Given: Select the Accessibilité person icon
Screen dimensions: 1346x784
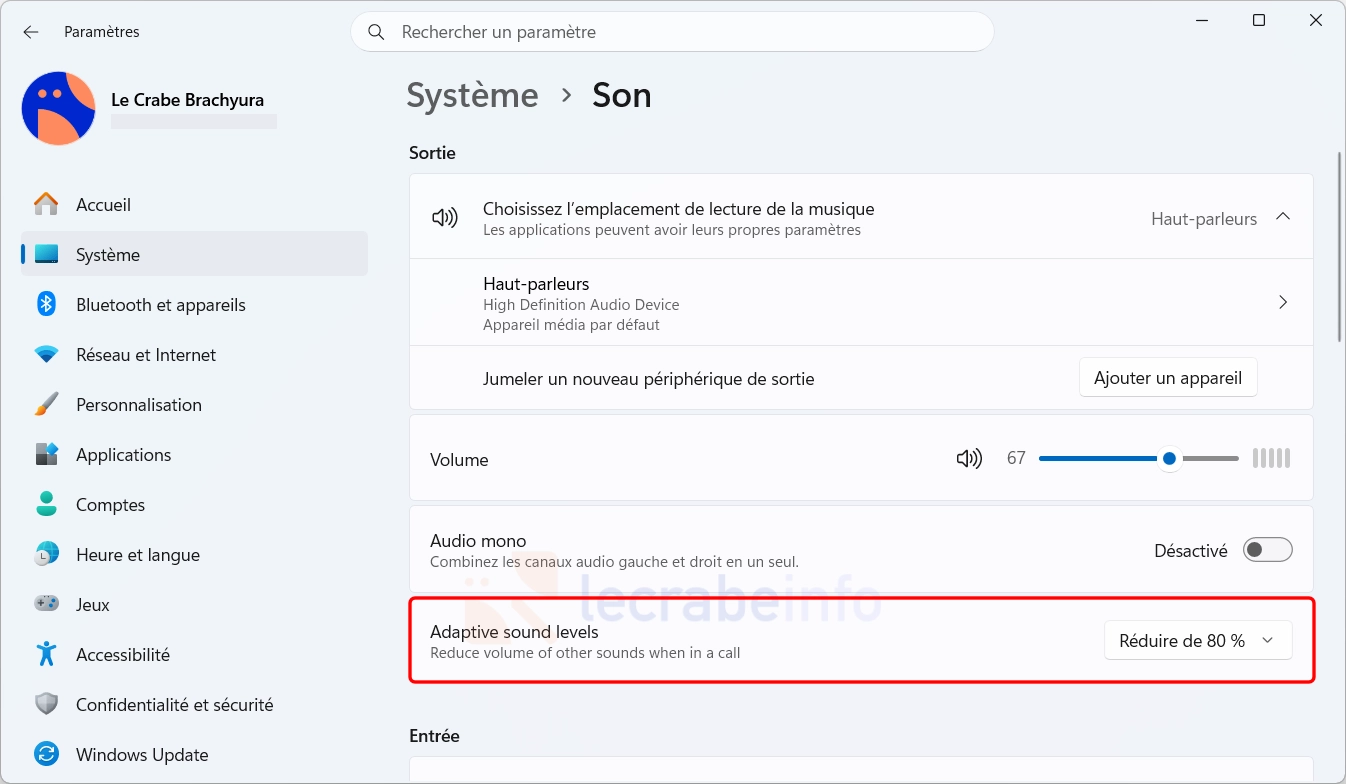Looking at the screenshot, I should tap(46, 654).
